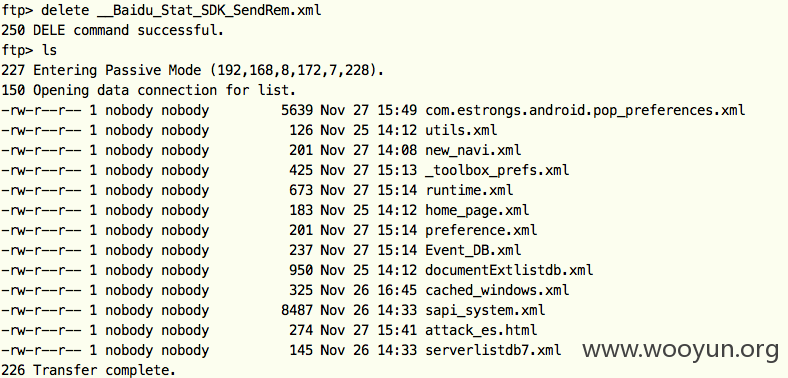Click on new_navi.xml in the listing
Image resolution: width=788 pixels, height=378 pixels.
click(473, 150)
